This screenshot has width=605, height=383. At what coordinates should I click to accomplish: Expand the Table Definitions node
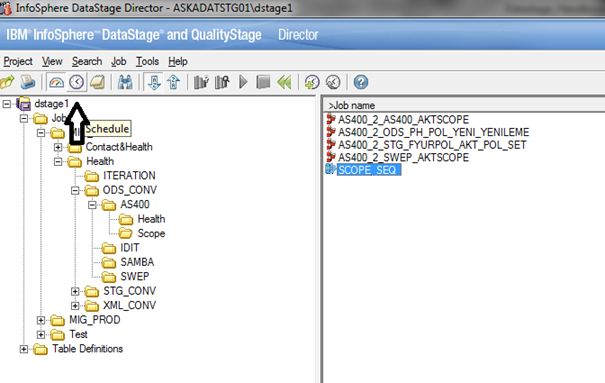[x=24, y=349]
